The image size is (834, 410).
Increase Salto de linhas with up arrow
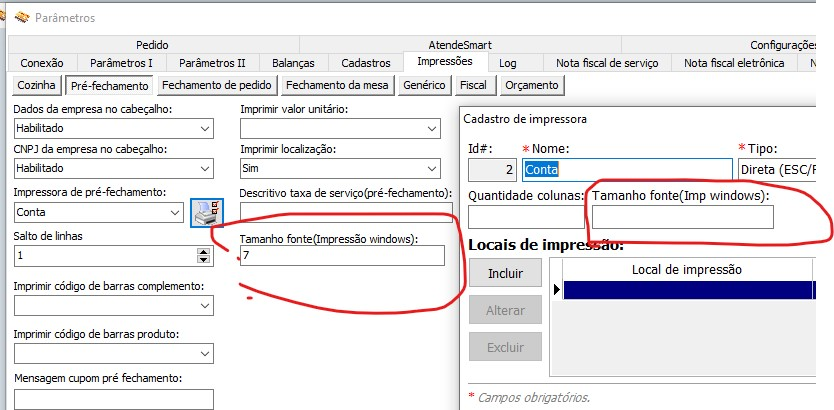[x=203, y=252]
